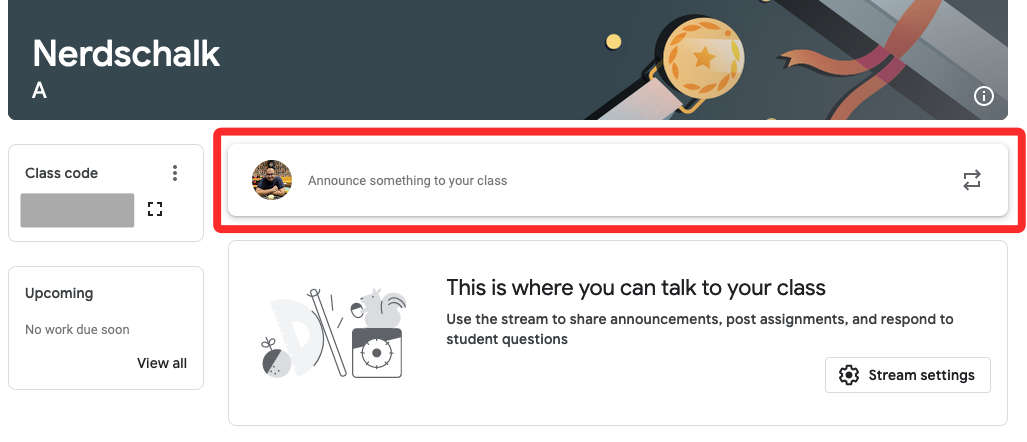Select the greyed-out class code box

77,210
